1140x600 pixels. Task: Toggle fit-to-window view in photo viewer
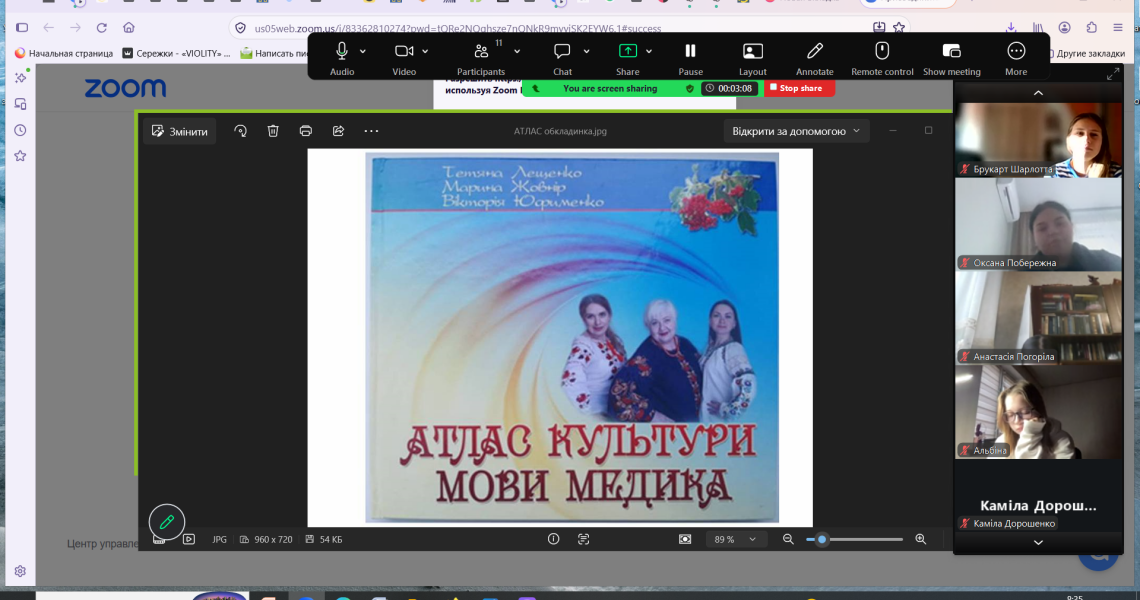click(685, 539)
